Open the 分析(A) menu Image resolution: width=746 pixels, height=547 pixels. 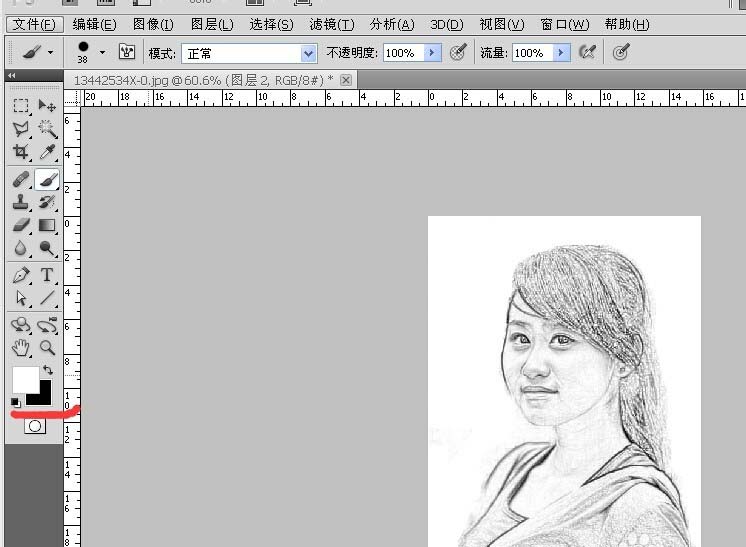pyautogui.click(x=392, y=24)
